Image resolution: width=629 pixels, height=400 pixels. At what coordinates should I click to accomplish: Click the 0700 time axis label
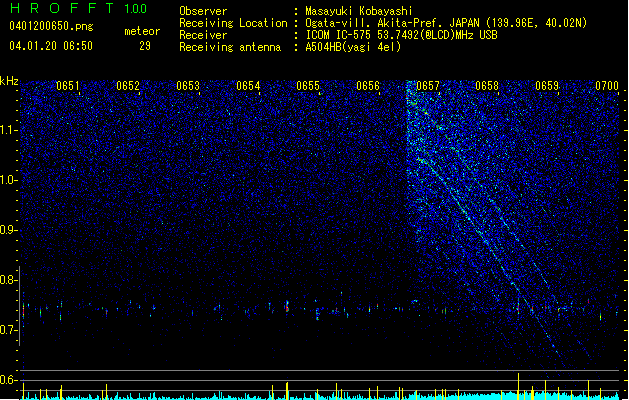point(607,86)
